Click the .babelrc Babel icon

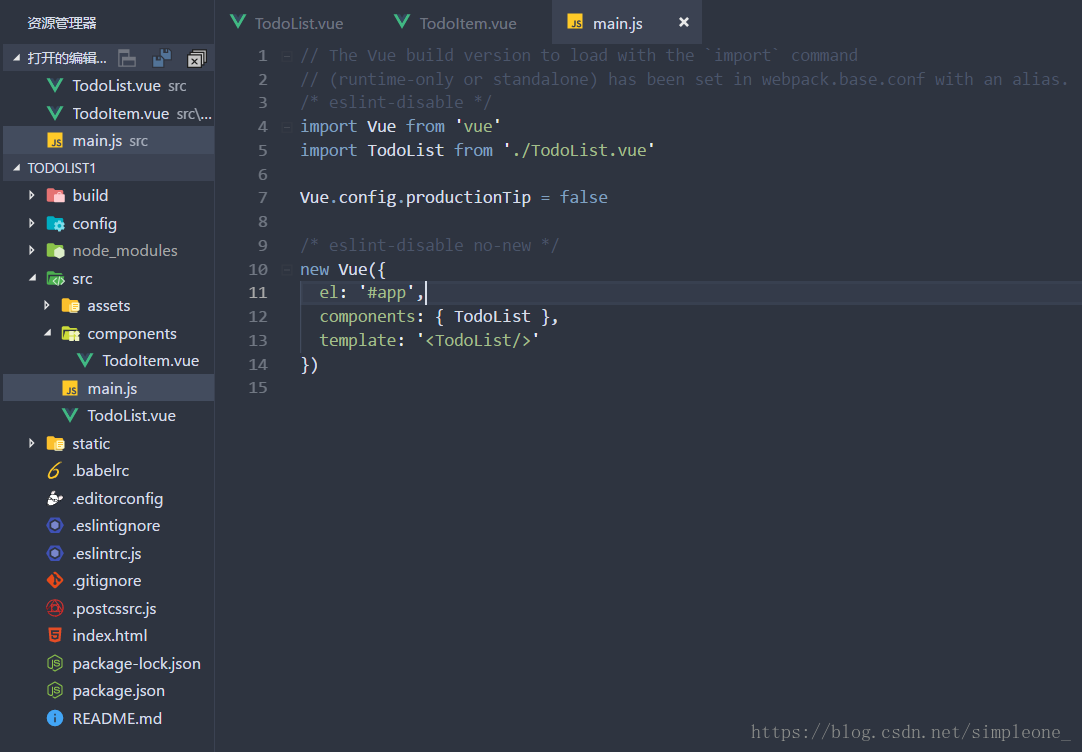(x=55, y=471)
